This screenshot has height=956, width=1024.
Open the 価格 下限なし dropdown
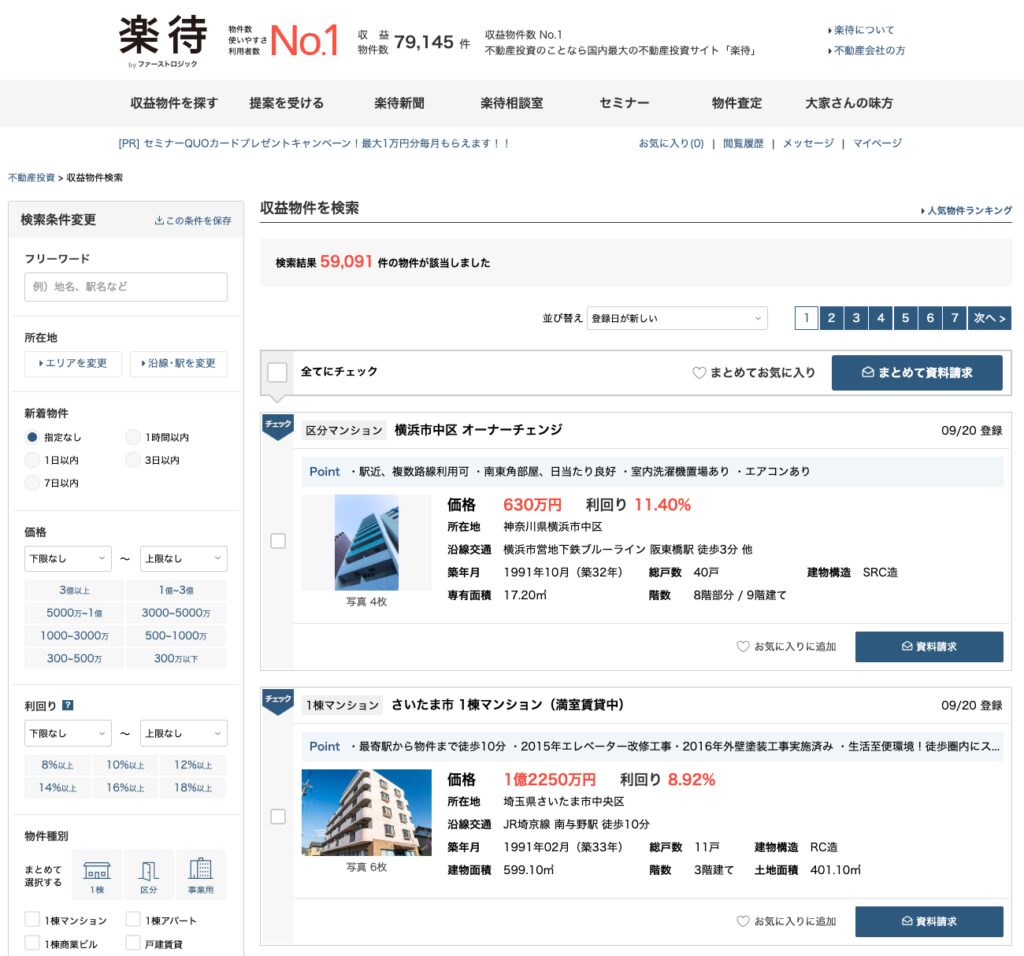point(68,558)
